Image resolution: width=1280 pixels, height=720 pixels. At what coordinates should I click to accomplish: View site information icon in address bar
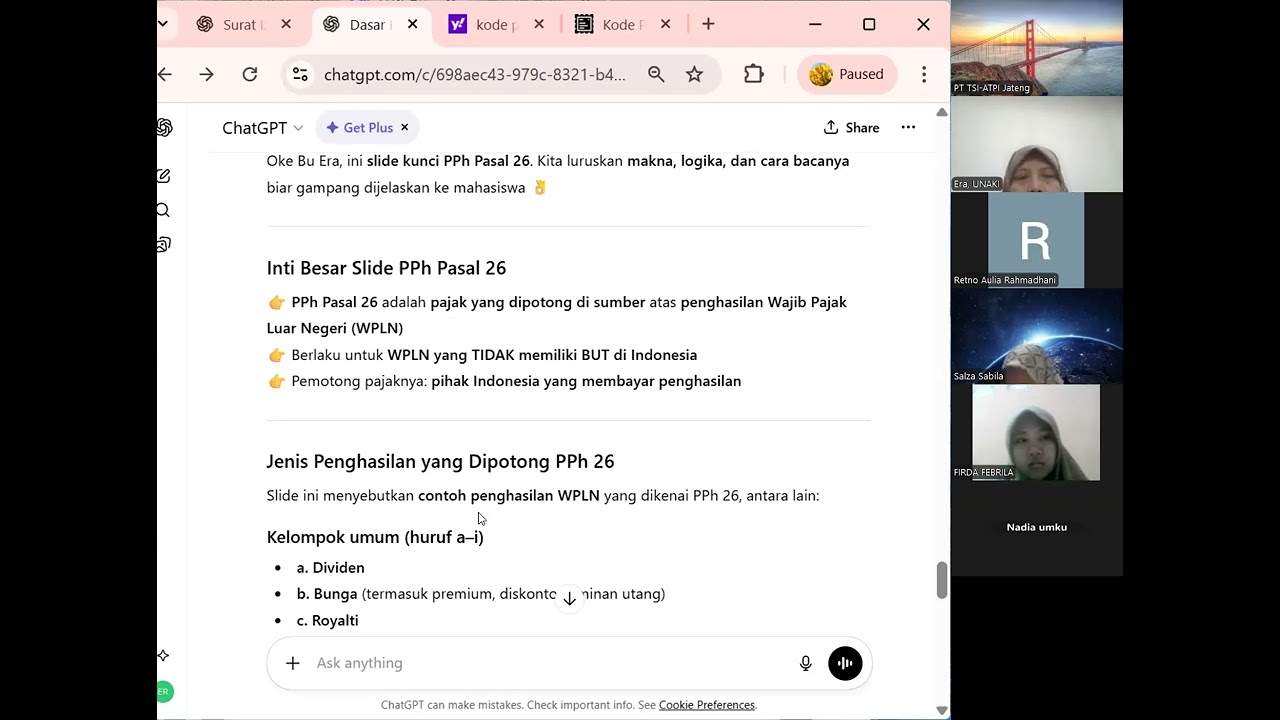click(x=299, y=74)
